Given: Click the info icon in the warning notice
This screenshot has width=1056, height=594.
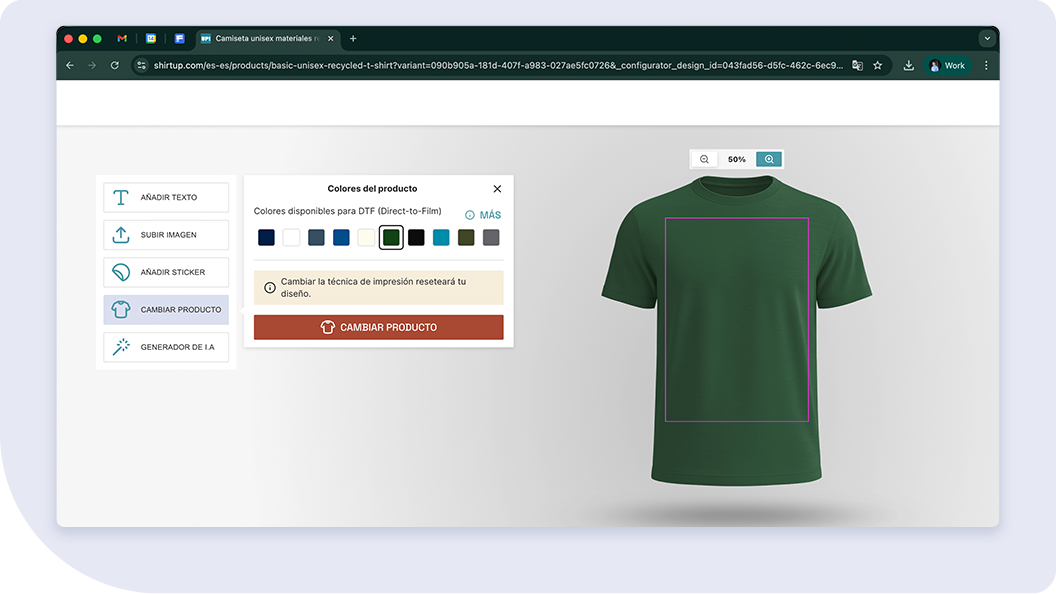Looking at the screenshot, I should point(269,288).
